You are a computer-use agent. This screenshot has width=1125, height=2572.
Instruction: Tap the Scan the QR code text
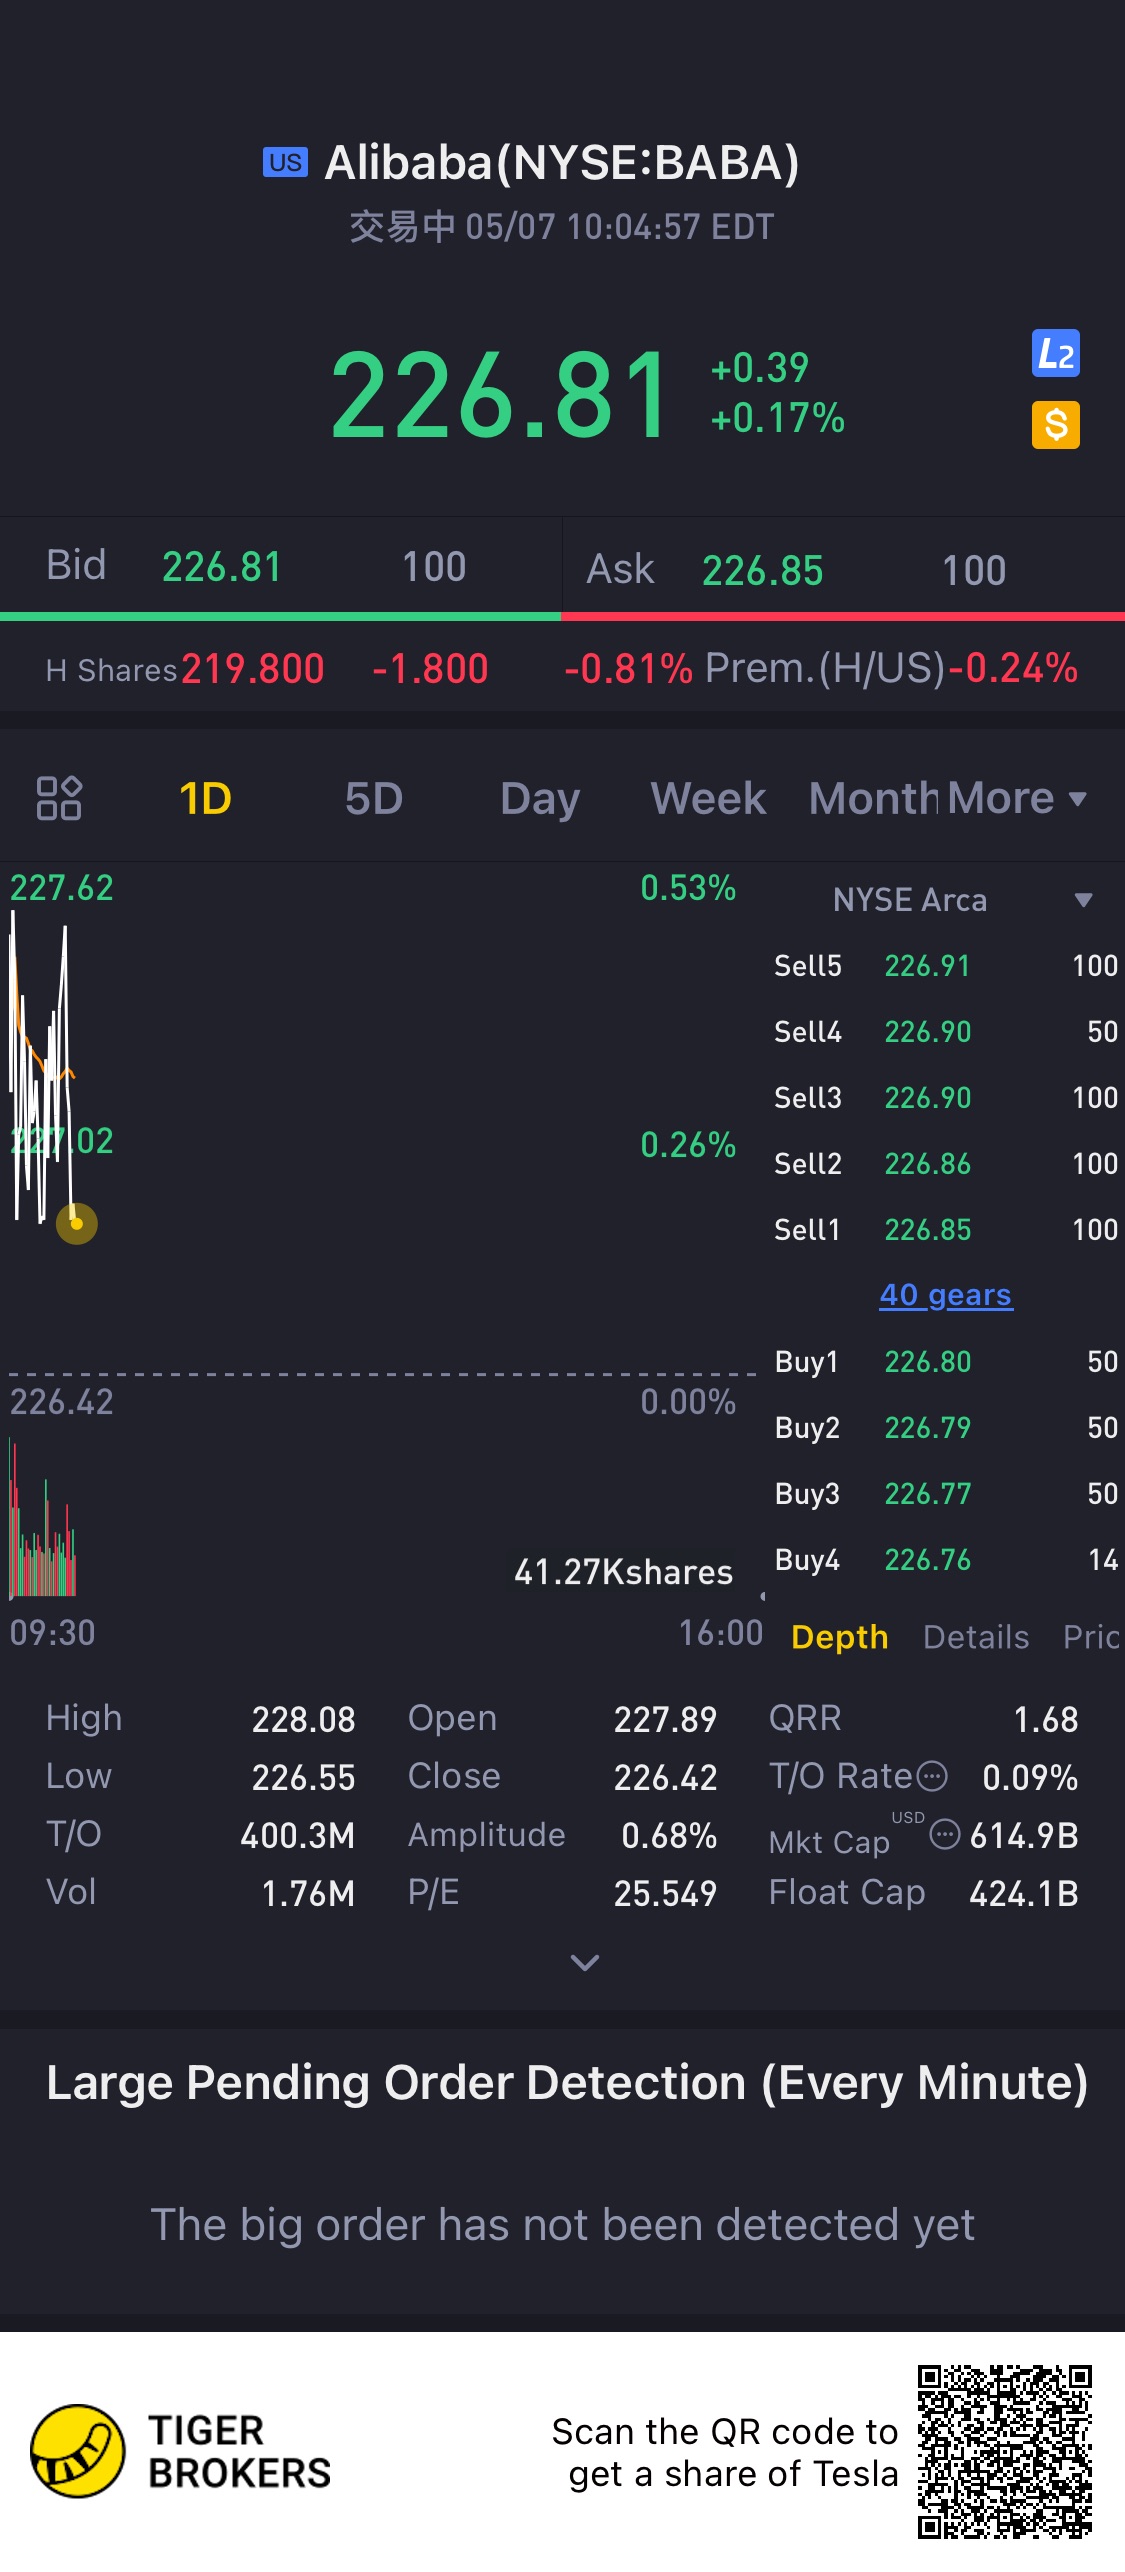725,2452
